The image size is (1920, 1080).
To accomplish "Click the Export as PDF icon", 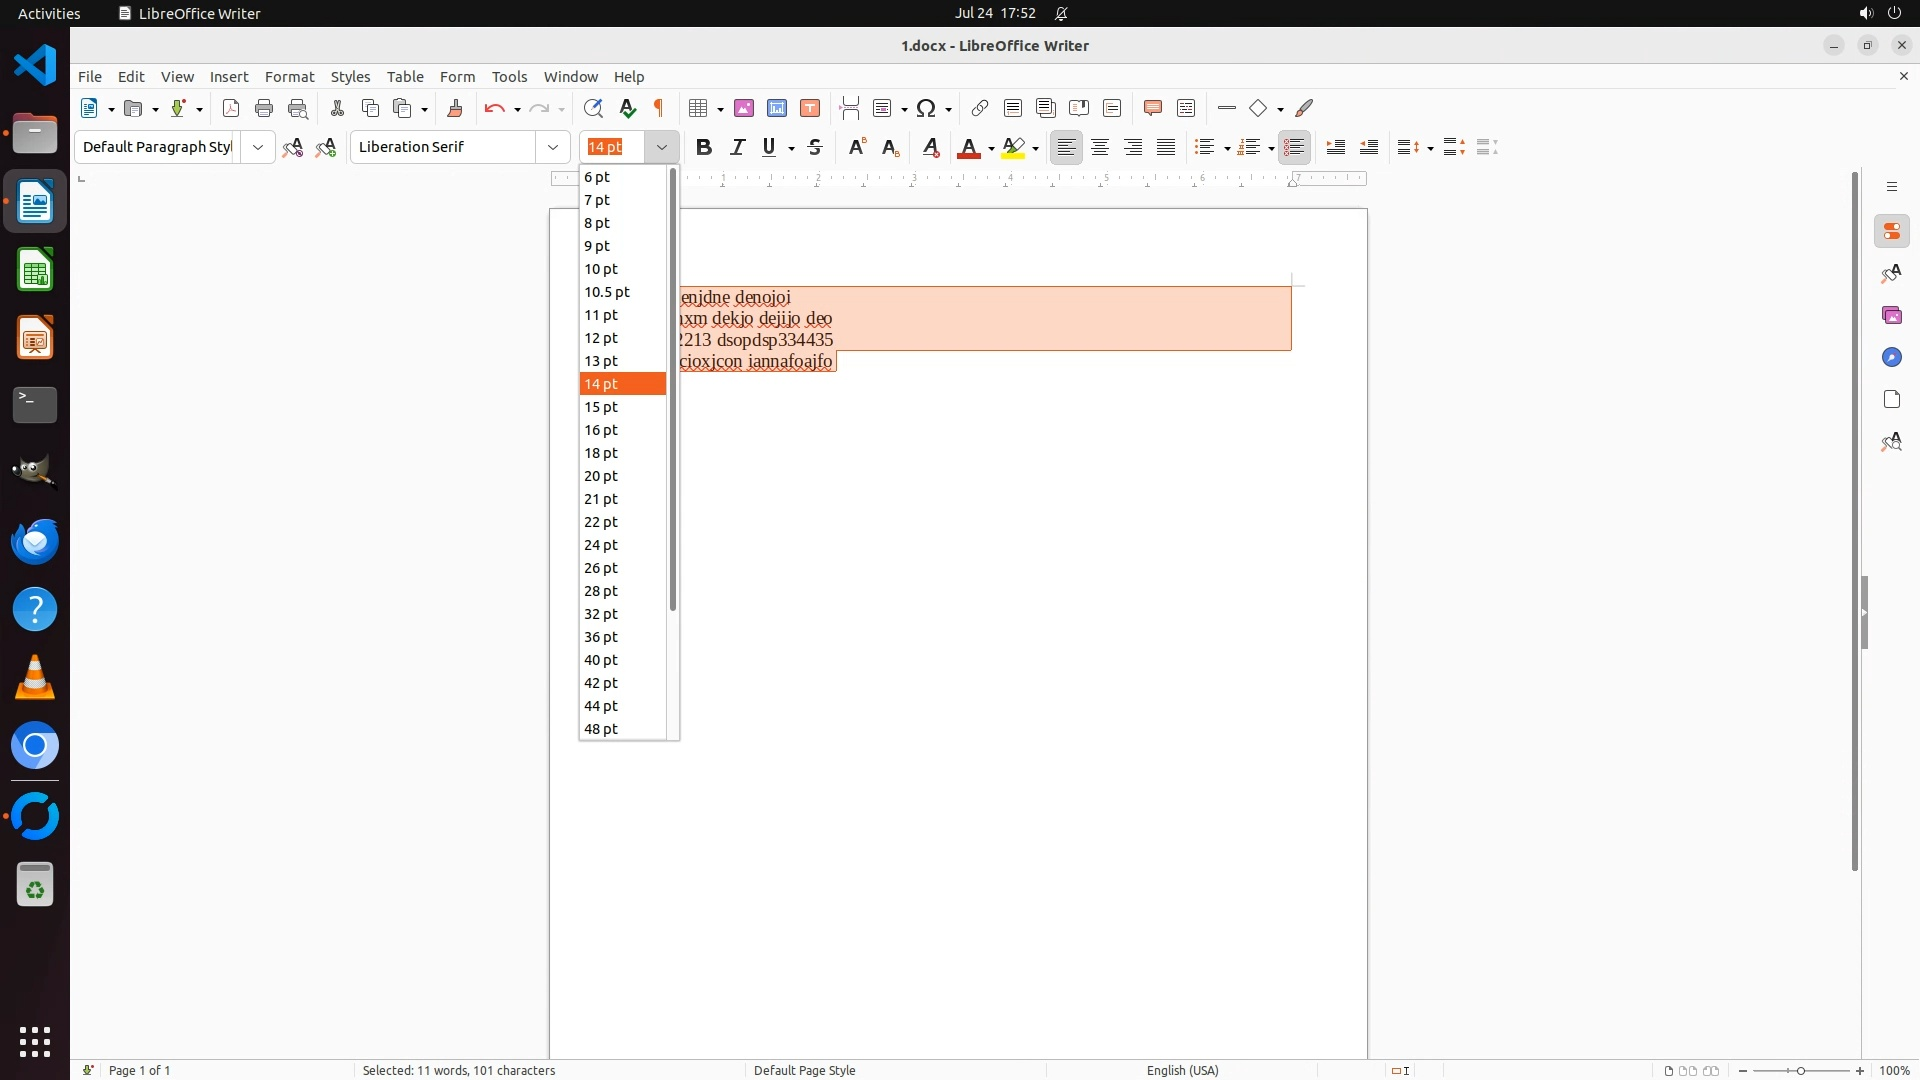I will [x=231, y=108].
